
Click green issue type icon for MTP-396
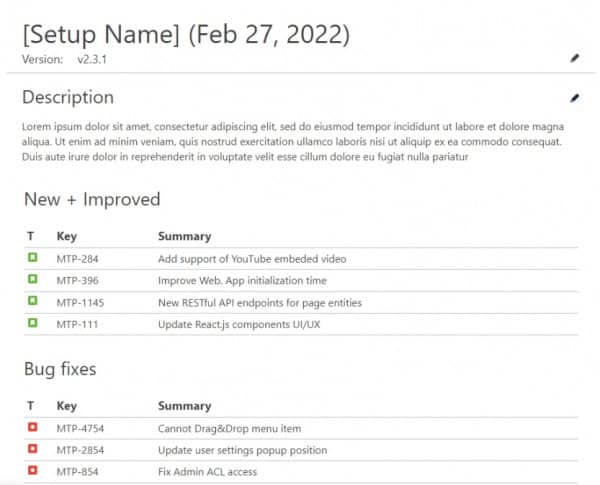[32, 281]
